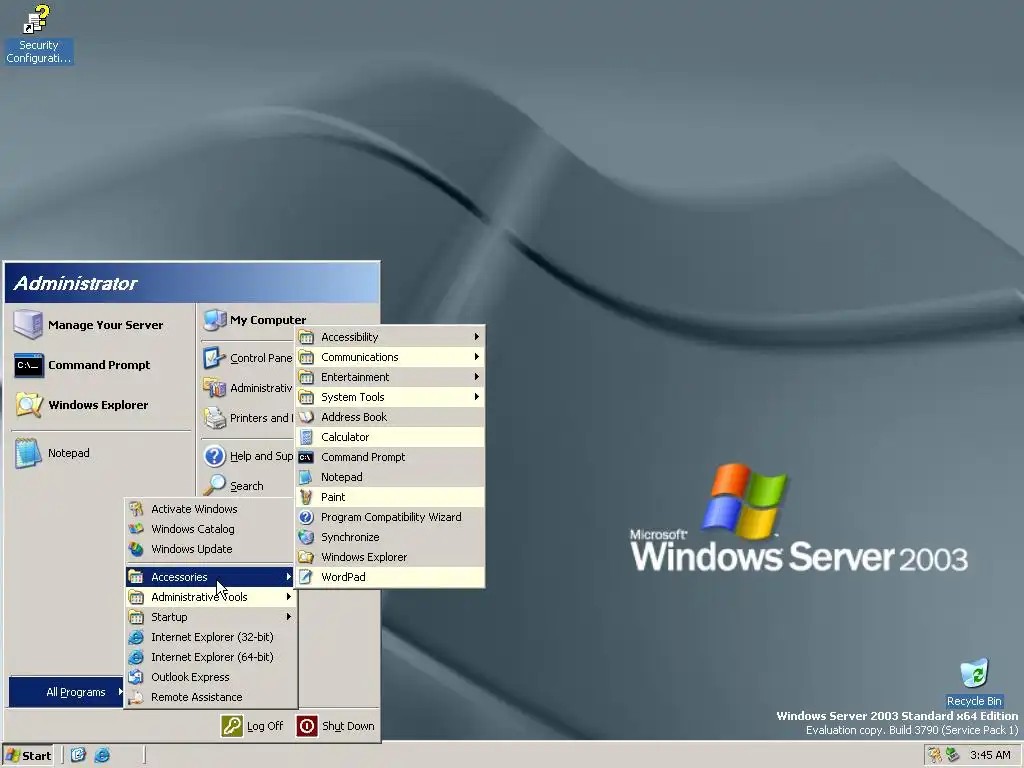
Task: Click the Search magnifier entry
Action: click(248, 486)
